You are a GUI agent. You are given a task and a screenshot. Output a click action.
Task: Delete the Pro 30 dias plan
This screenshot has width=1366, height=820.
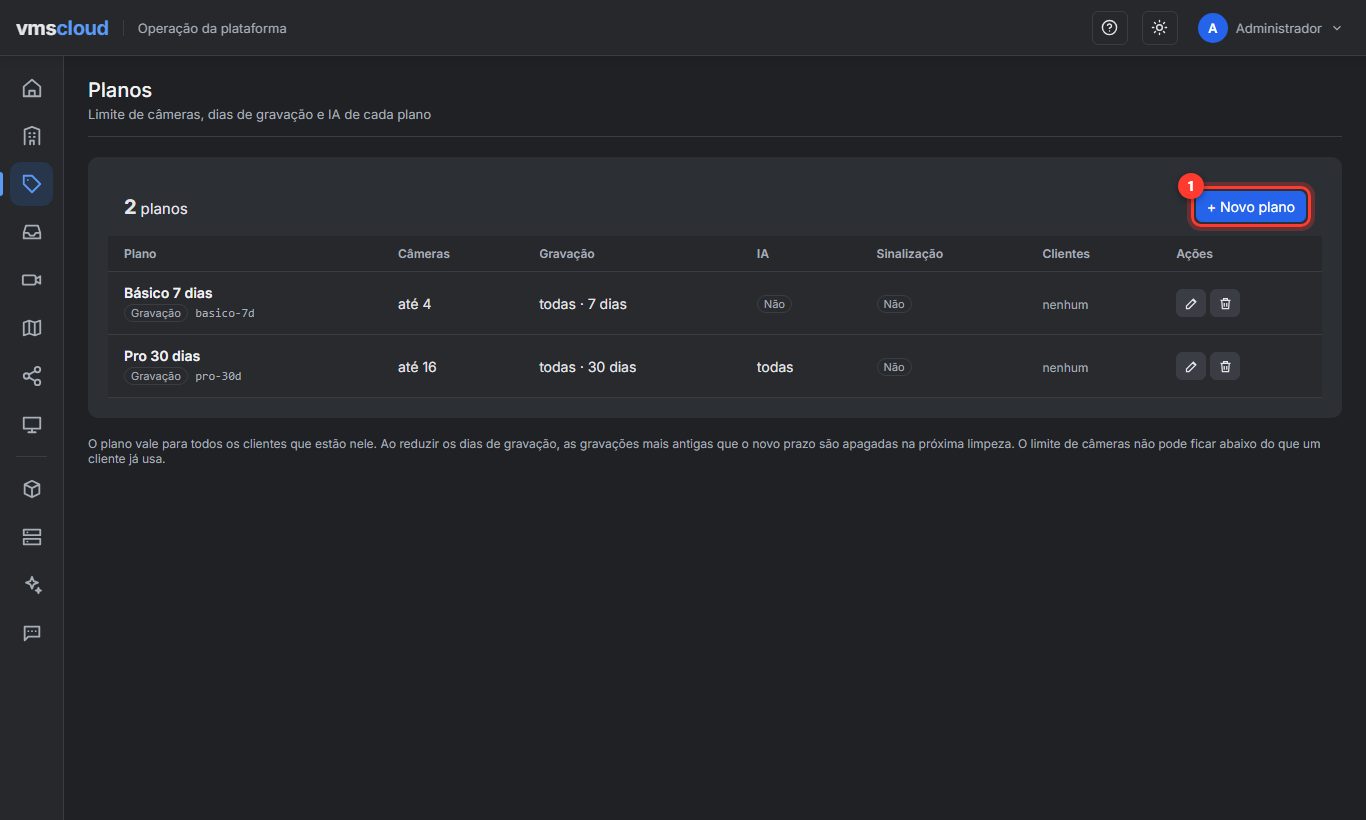[1225, 366]
